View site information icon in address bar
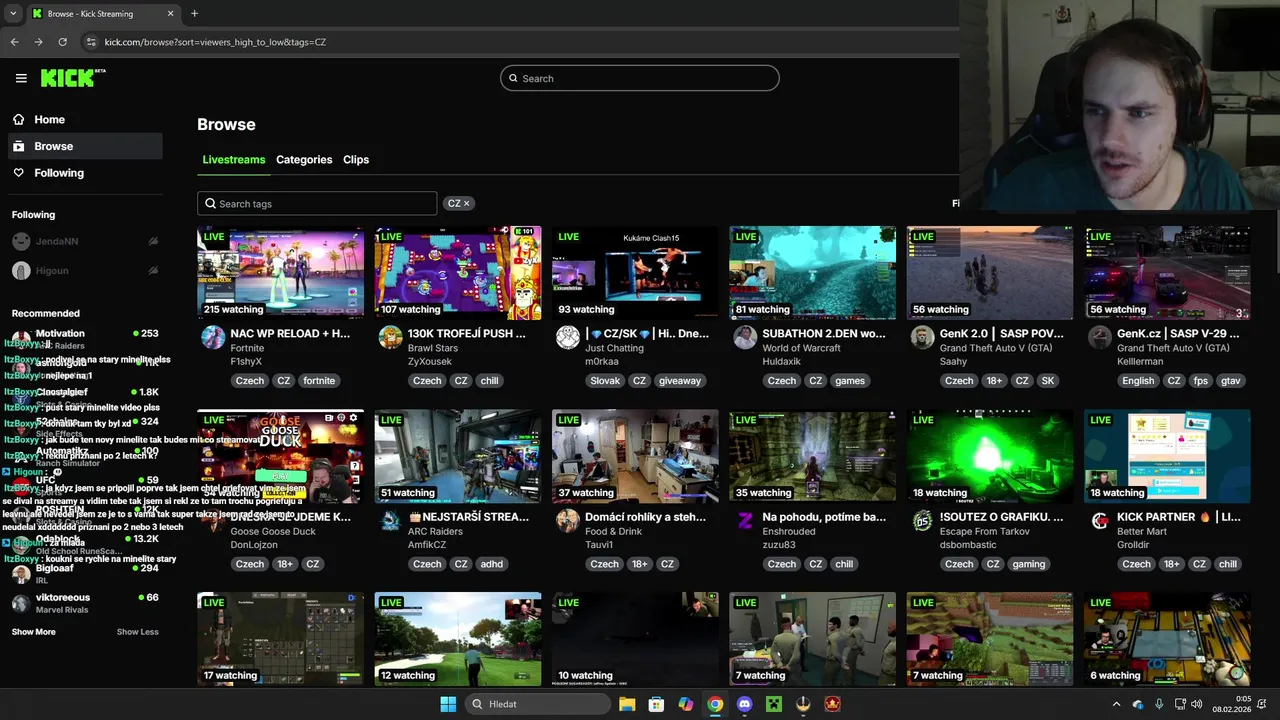 [x=91, y=42]
